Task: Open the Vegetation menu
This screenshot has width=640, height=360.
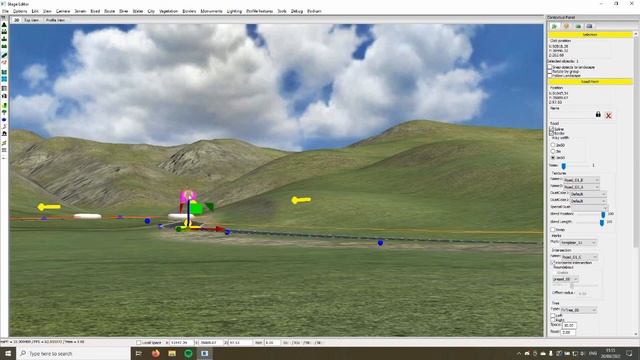Action: click(x=168, y=11)
